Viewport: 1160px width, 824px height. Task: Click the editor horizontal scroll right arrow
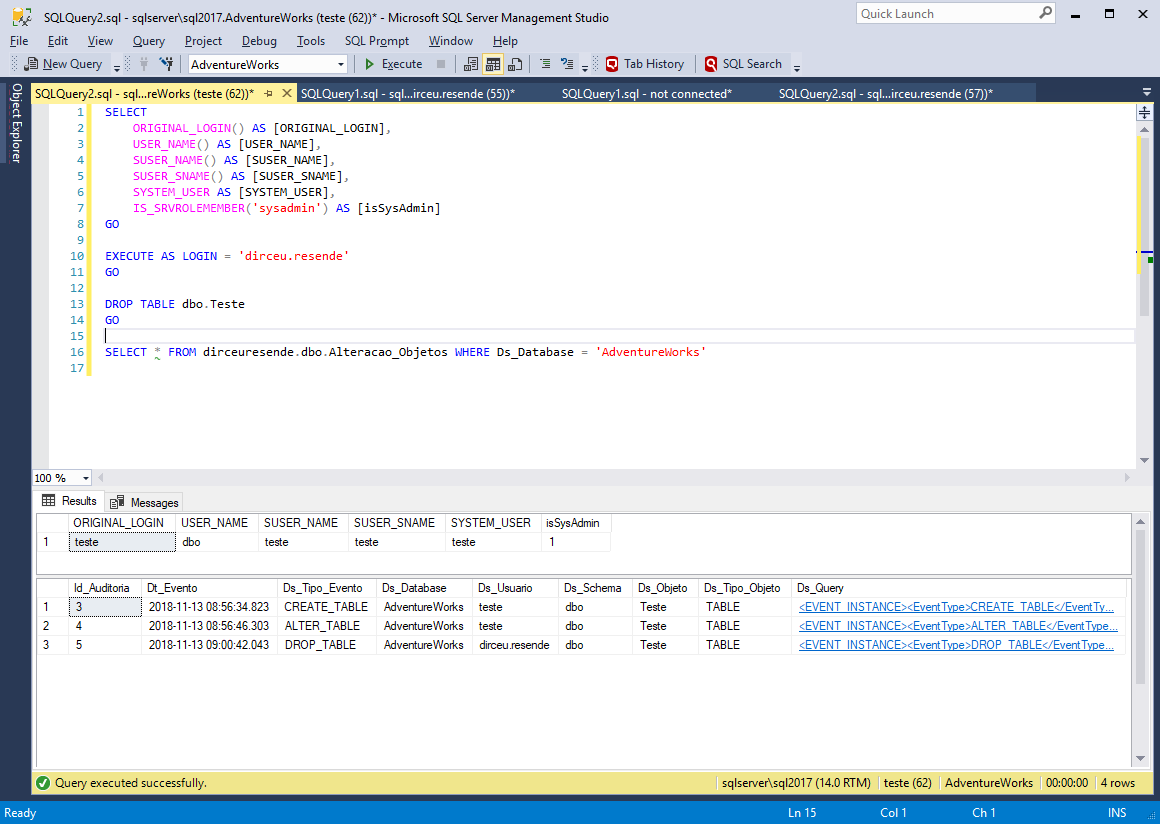pyautogui.click(x=1127, y=478)
